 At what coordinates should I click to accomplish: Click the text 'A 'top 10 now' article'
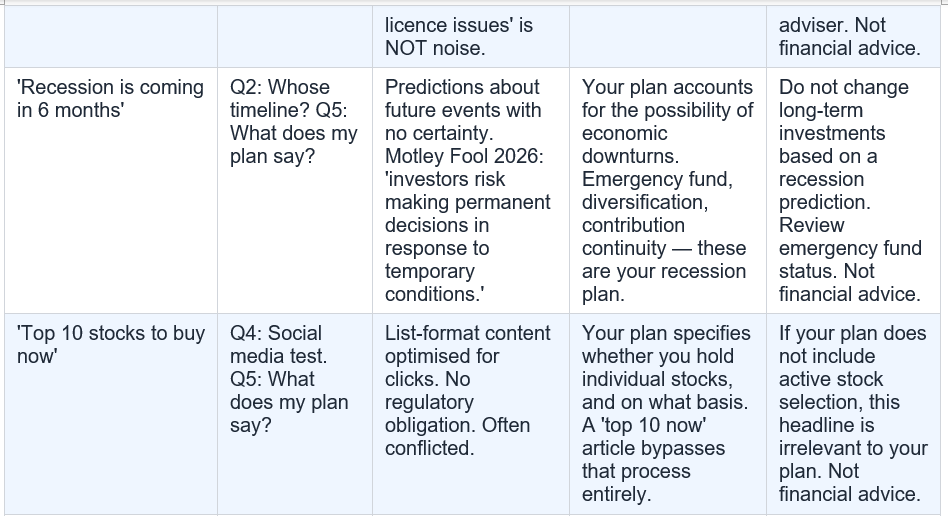point(654,437)
